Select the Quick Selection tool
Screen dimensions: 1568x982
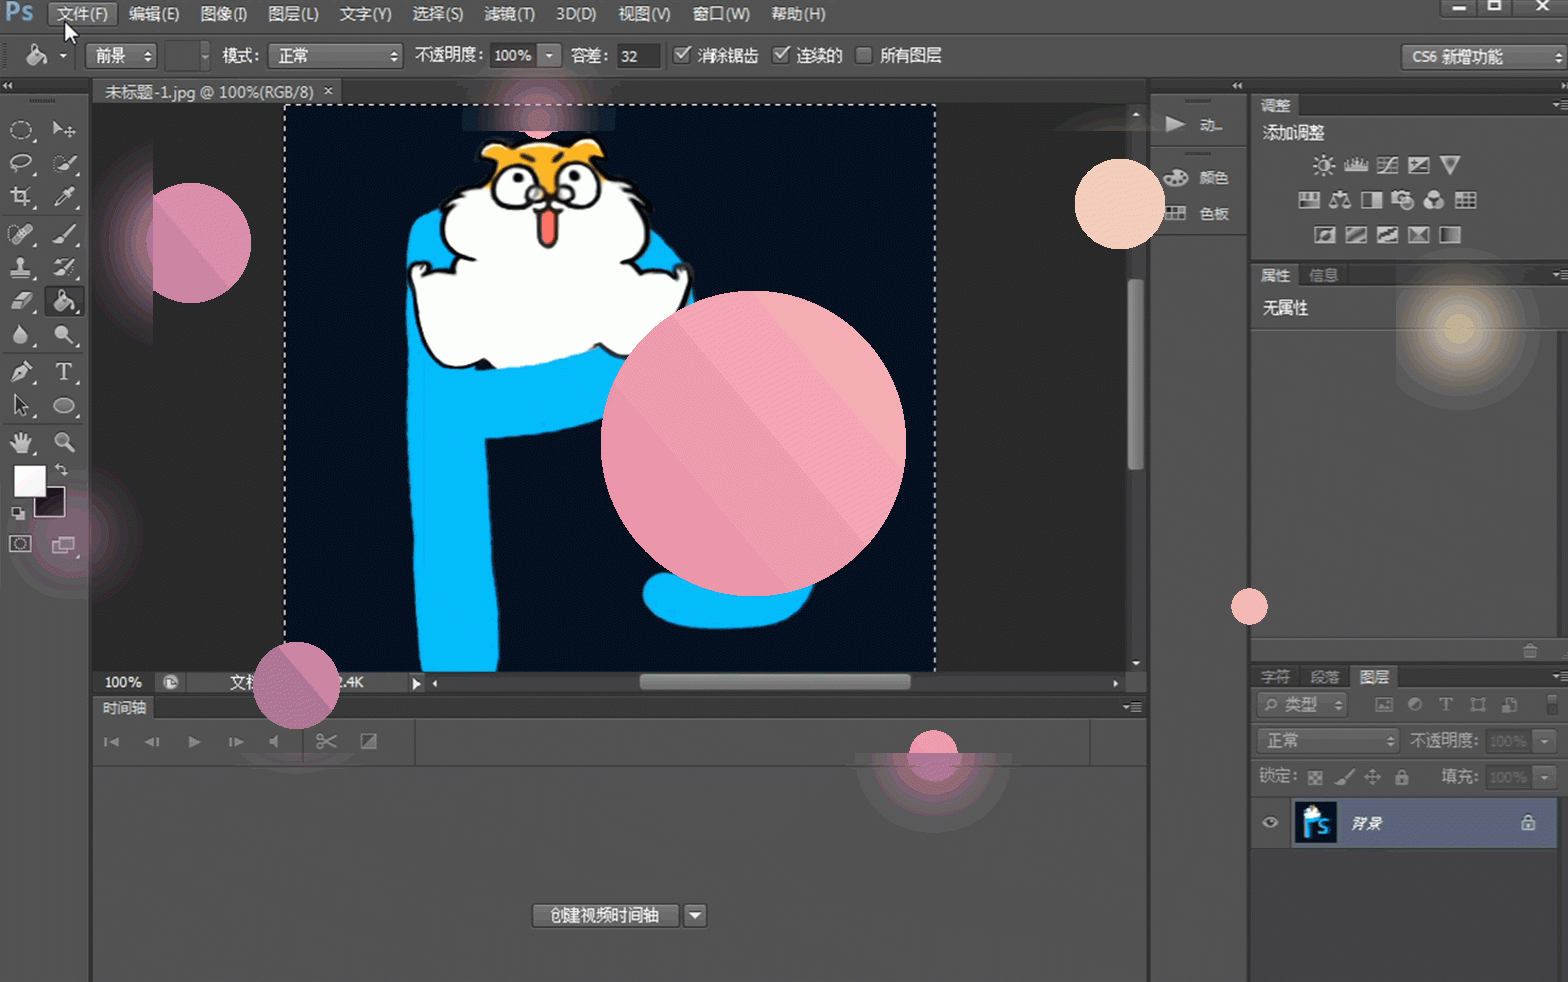(64, 163)
